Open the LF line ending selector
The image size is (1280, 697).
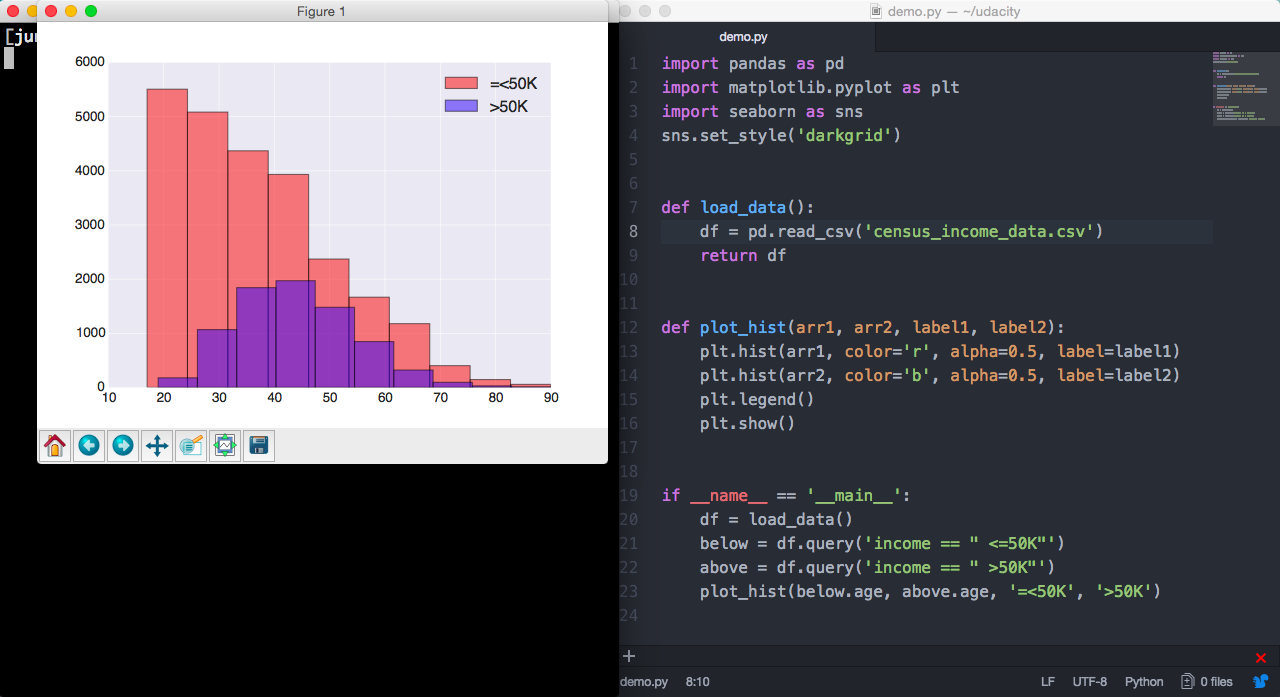(x=1047, y=682)
